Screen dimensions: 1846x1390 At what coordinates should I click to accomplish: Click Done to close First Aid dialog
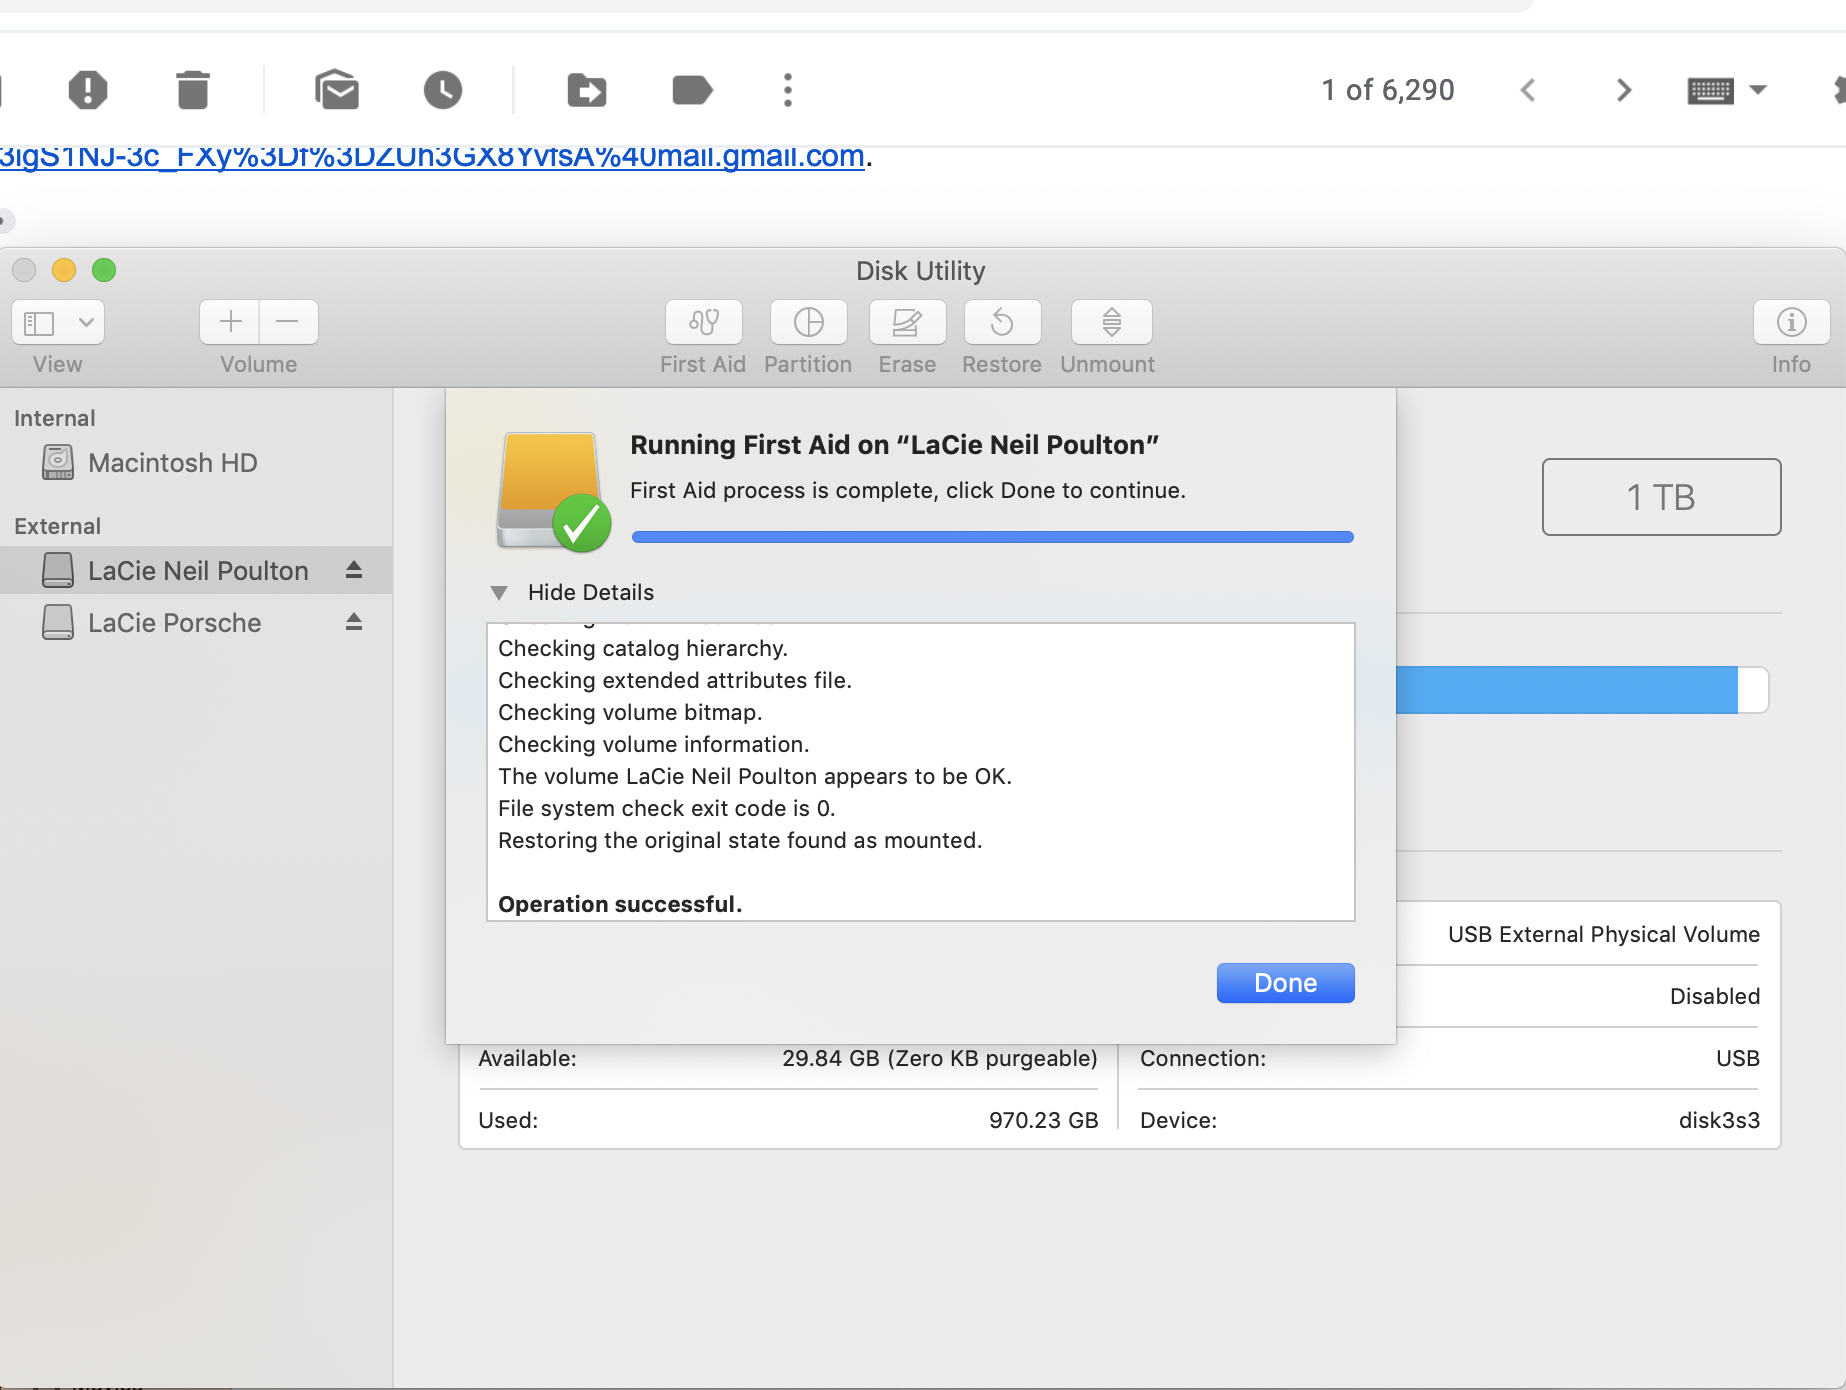click(1286, 983)
